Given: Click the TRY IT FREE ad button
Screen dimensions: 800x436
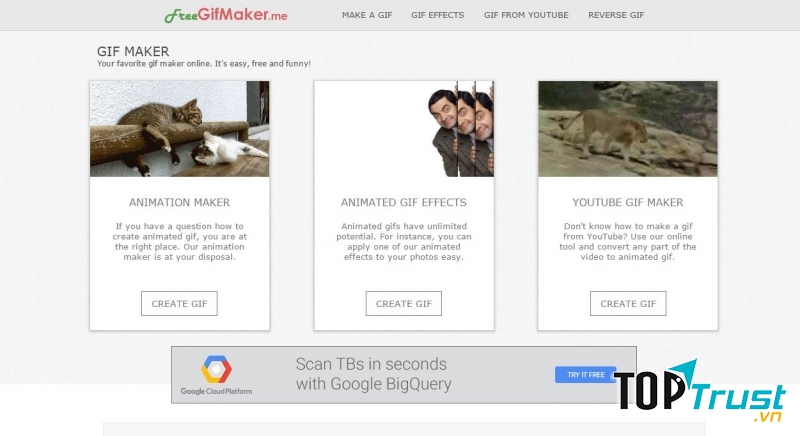Looking at the screenshot, I should pyautogui.click(x=586, y=375).
